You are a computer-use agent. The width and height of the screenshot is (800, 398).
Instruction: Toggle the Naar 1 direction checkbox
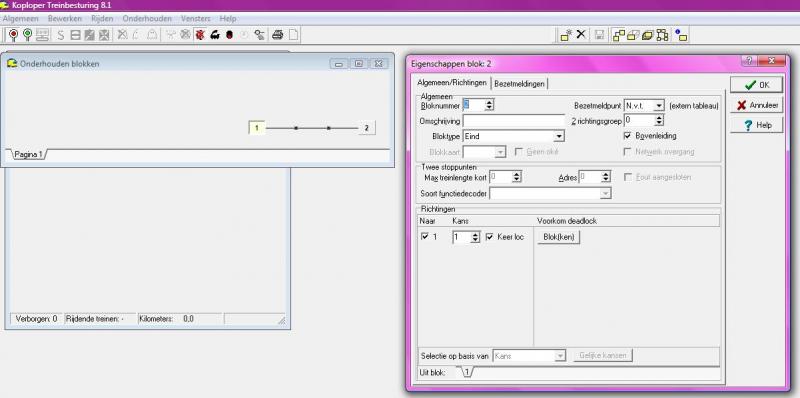point(425,237)
